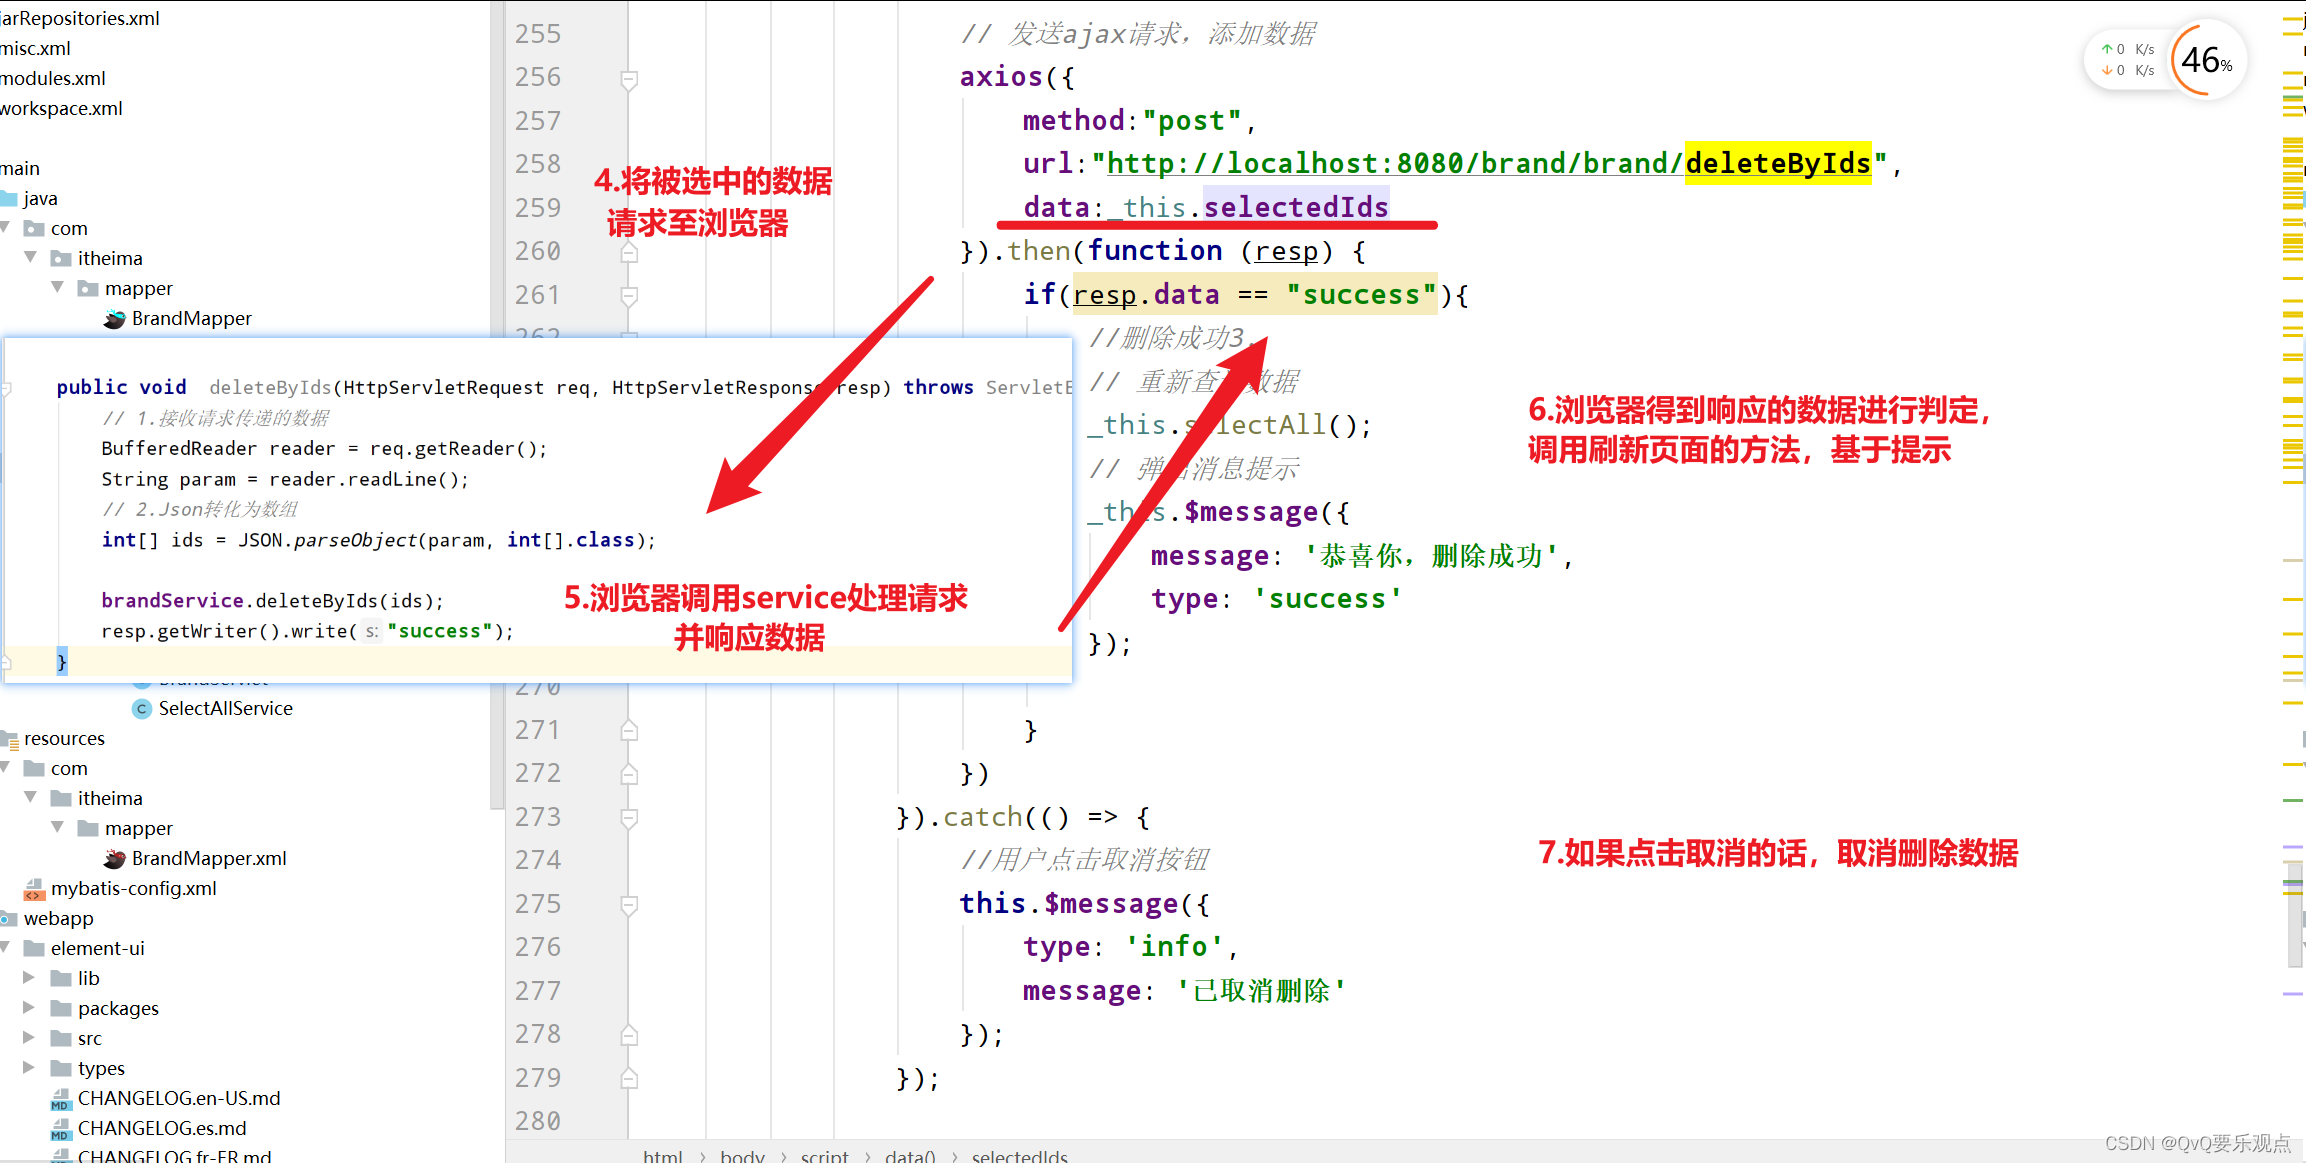Click the lib folder icon
2306x1163 pixels.
click(x=61, y=978)
